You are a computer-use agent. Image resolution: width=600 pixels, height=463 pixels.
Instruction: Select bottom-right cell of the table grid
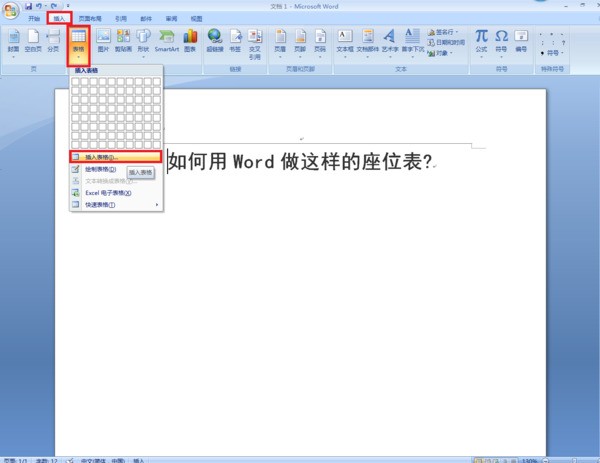(157, 145)
